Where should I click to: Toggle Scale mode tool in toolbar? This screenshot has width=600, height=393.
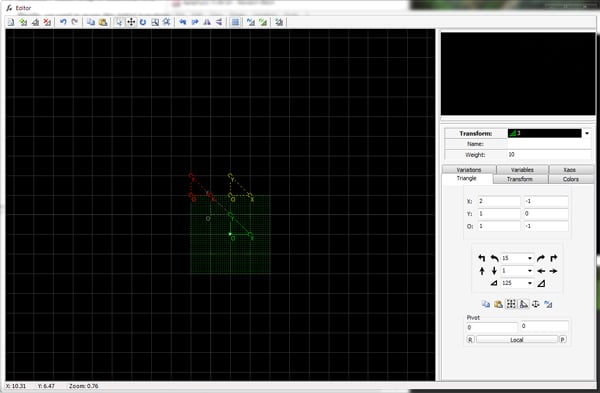point(155,22)
